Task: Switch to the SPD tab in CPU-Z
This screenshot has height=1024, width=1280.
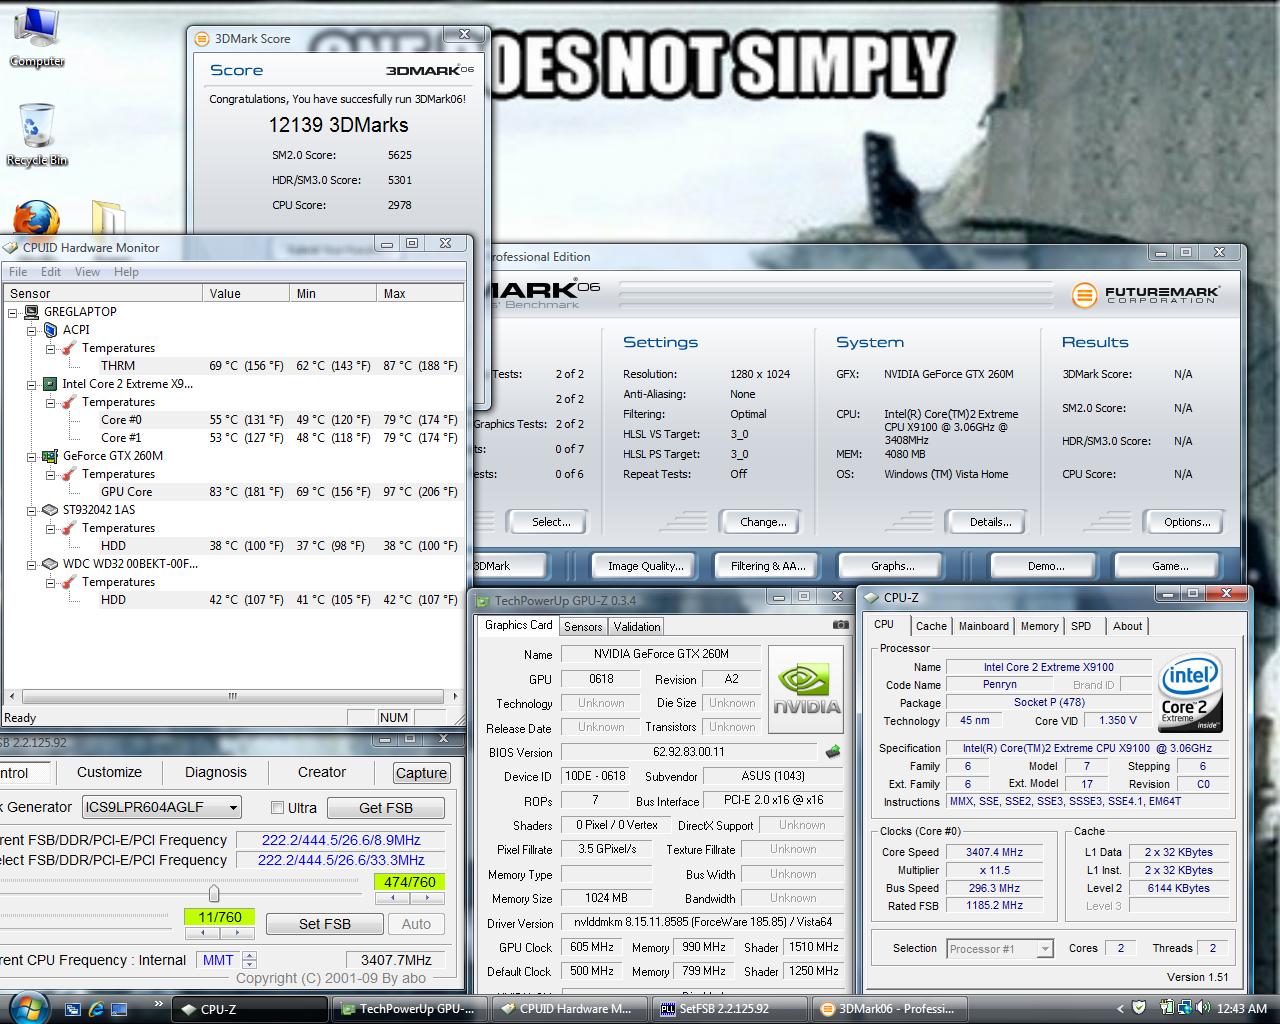Action: pyautogui.click(x=1081, y=626)
